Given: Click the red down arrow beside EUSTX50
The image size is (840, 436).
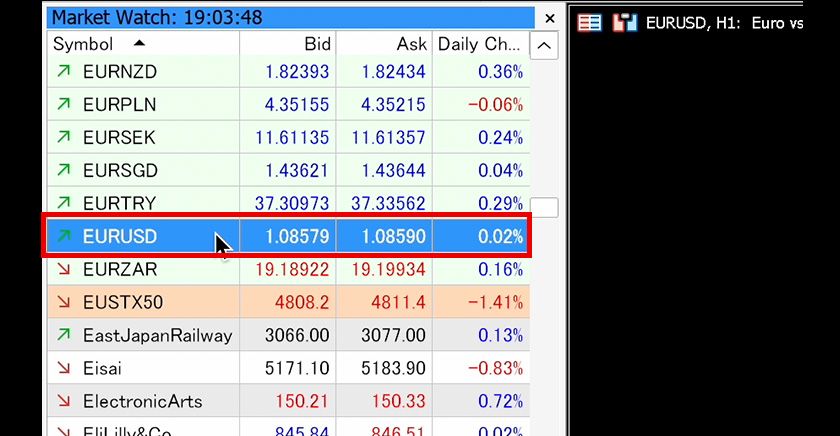Looking at the screenshot, I should click(x=64, y=302).
